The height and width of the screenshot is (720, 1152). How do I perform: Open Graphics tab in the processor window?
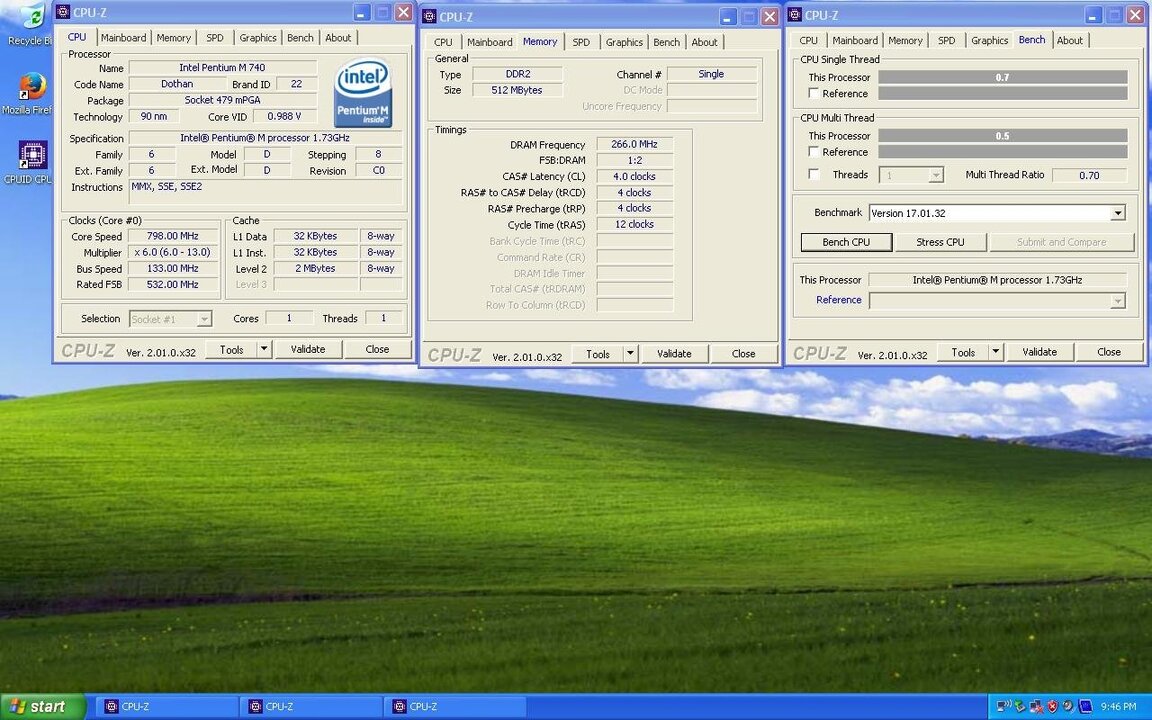pyautogui.click(x=258, y=37)
